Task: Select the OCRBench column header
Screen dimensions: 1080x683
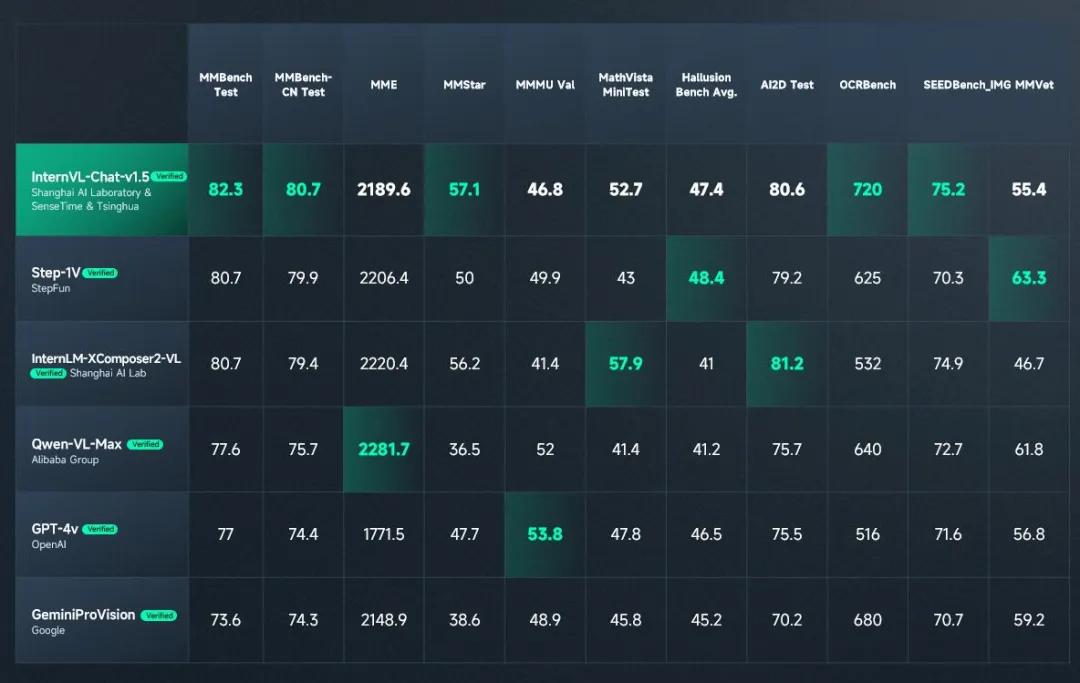Action: (867, 85)
